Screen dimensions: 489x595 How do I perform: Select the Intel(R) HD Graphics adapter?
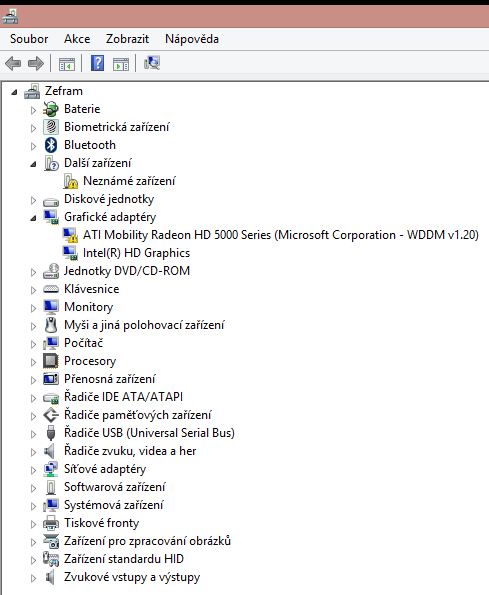point(136,253)
